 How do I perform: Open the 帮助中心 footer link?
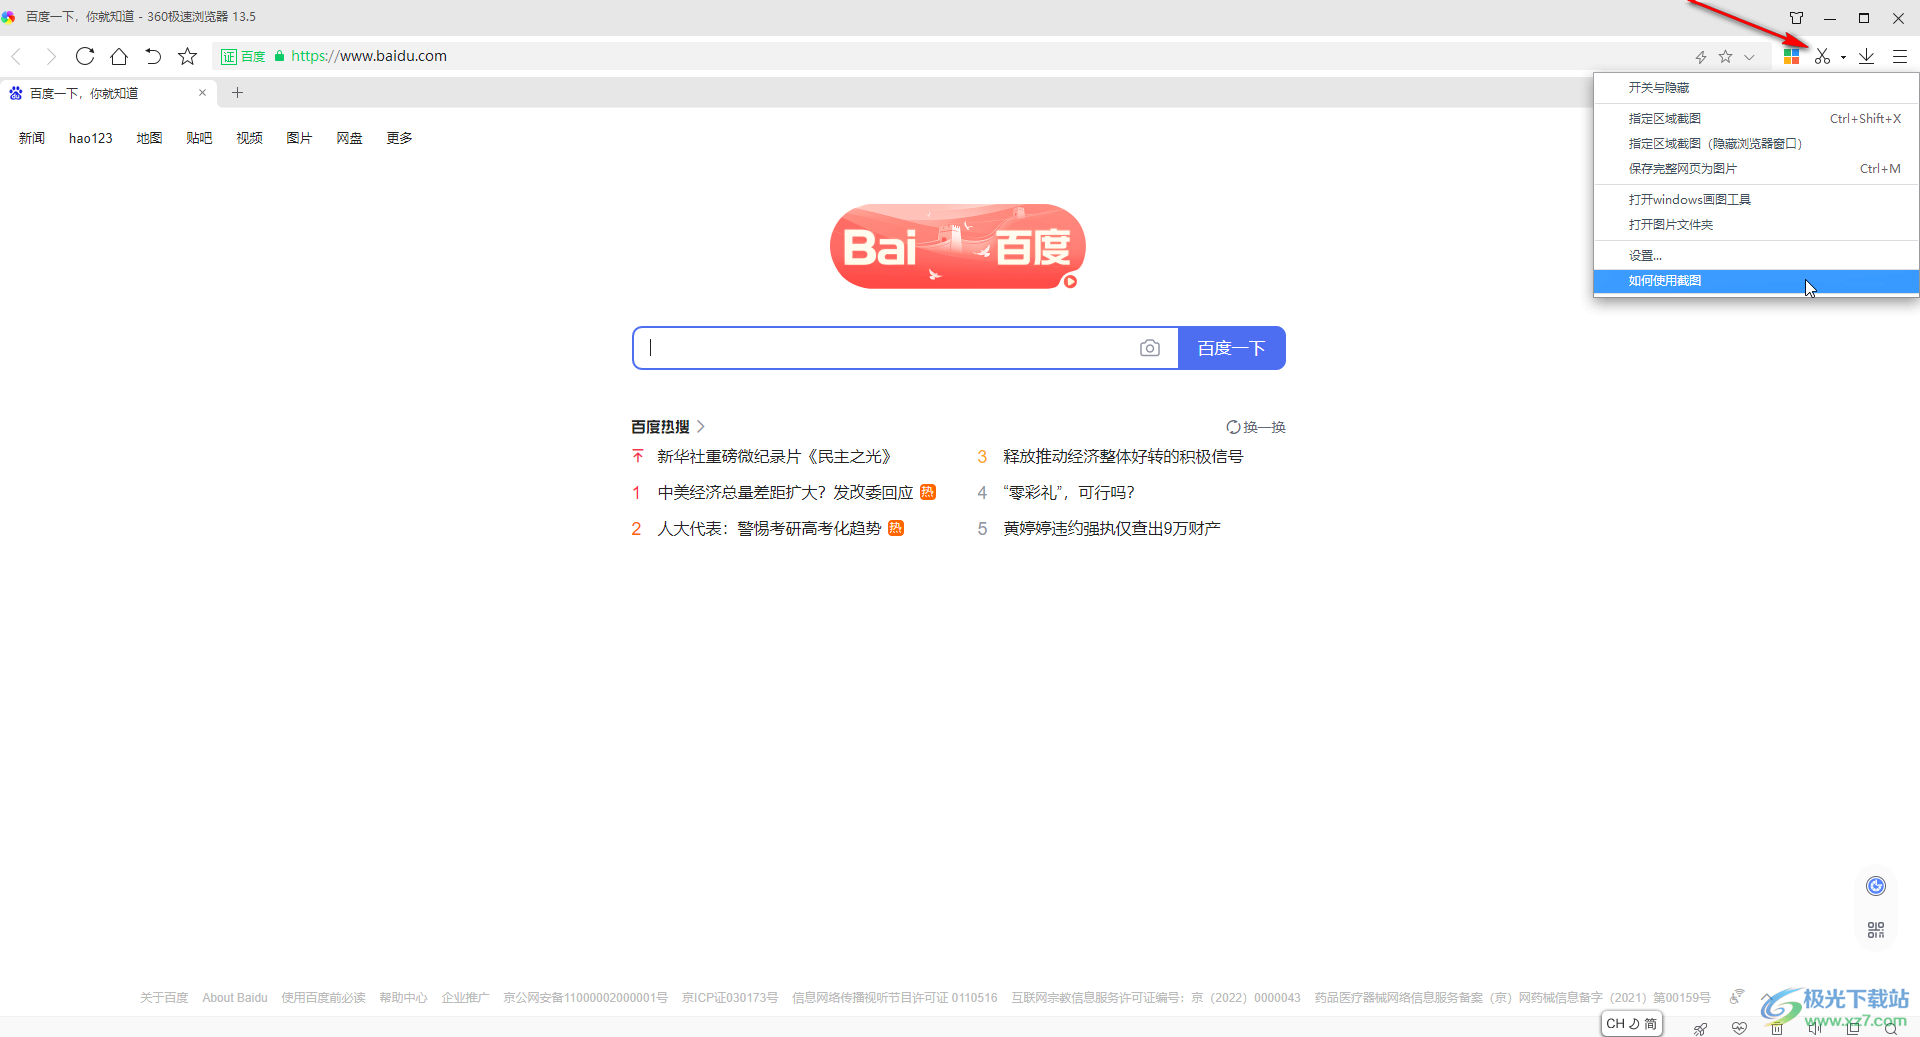(x=403, y=998)
